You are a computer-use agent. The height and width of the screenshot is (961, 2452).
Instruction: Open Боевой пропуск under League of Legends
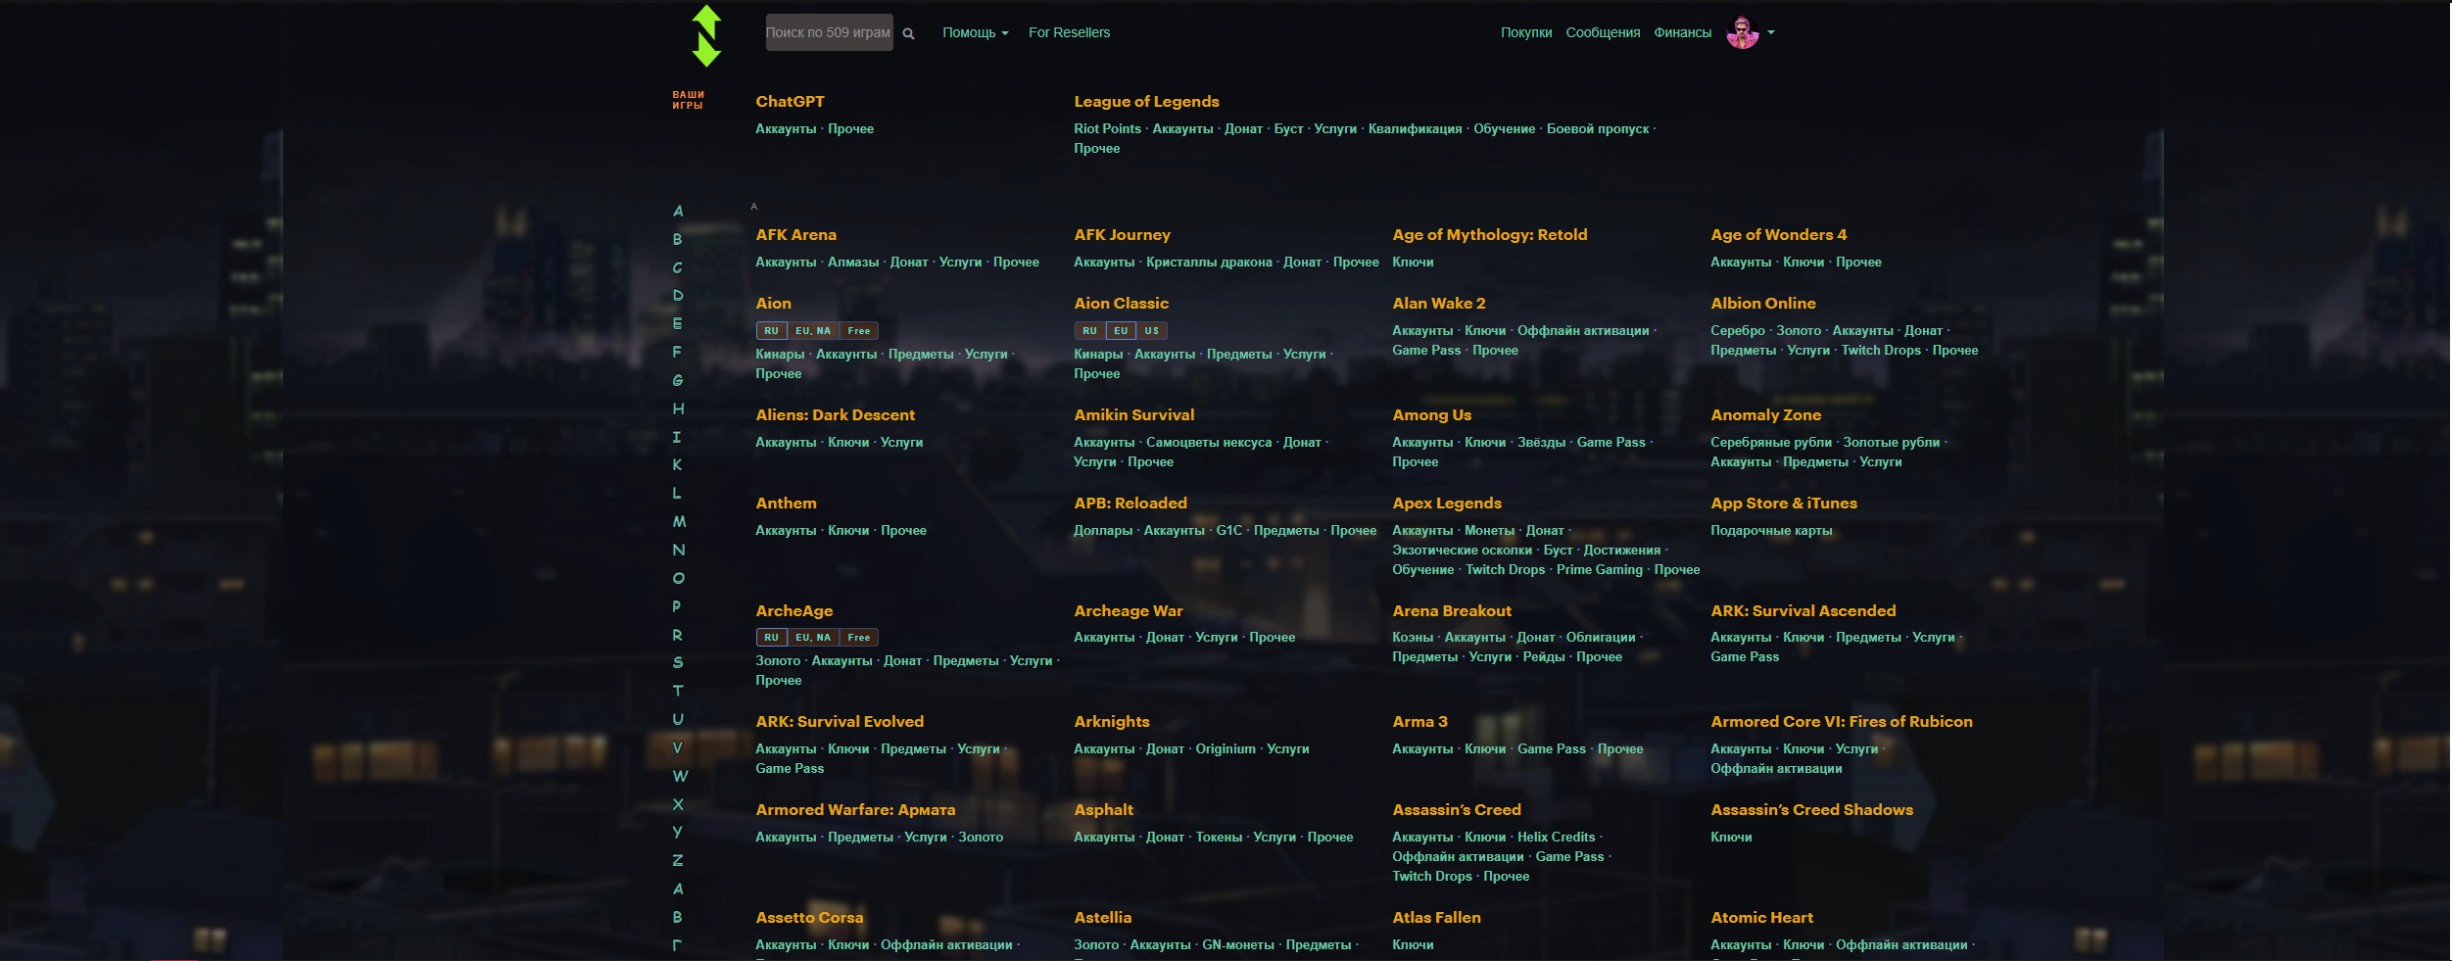(1597, 128)
